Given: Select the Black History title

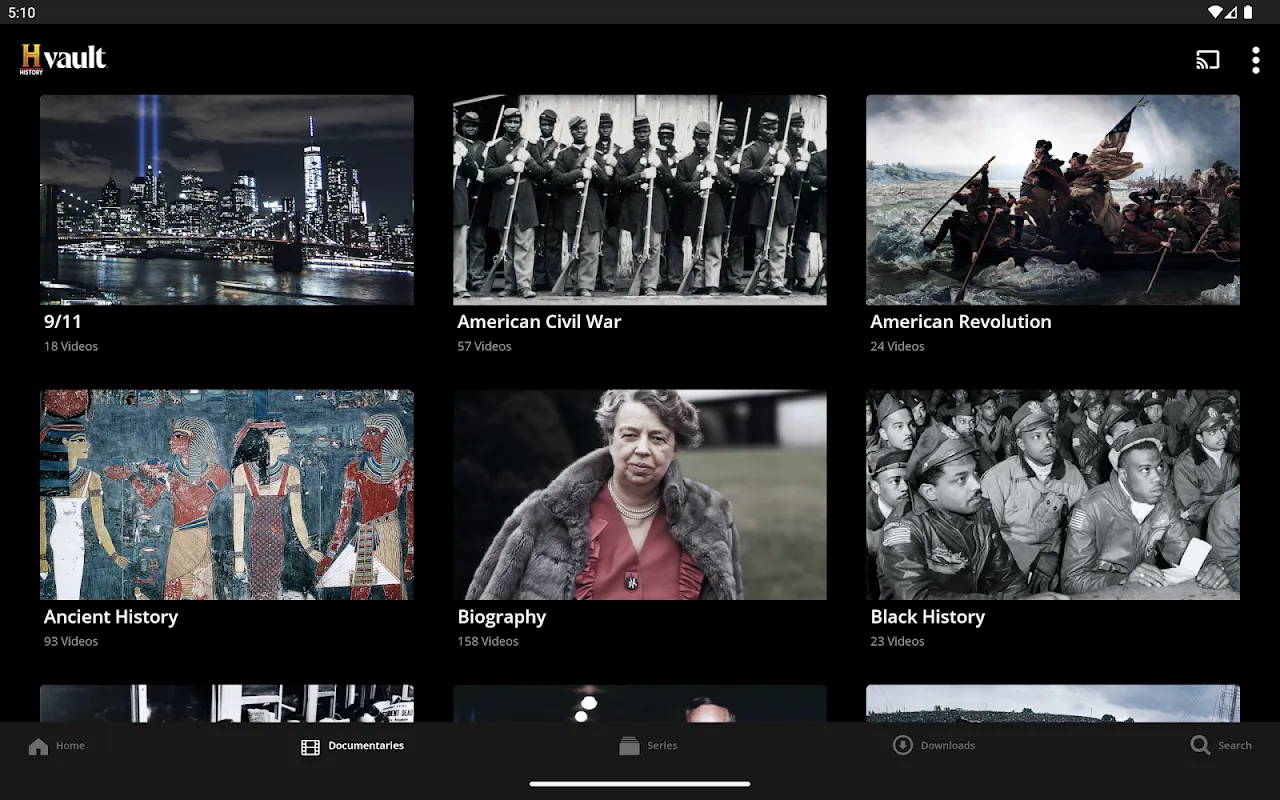Looking at the screenshot, I should 928,617.
